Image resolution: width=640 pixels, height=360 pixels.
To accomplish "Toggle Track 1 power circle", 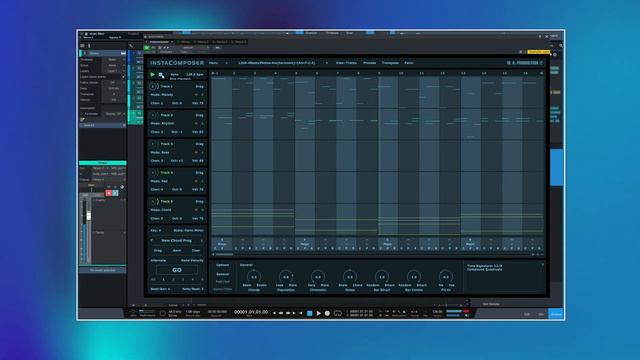I will tap(153, 87).
